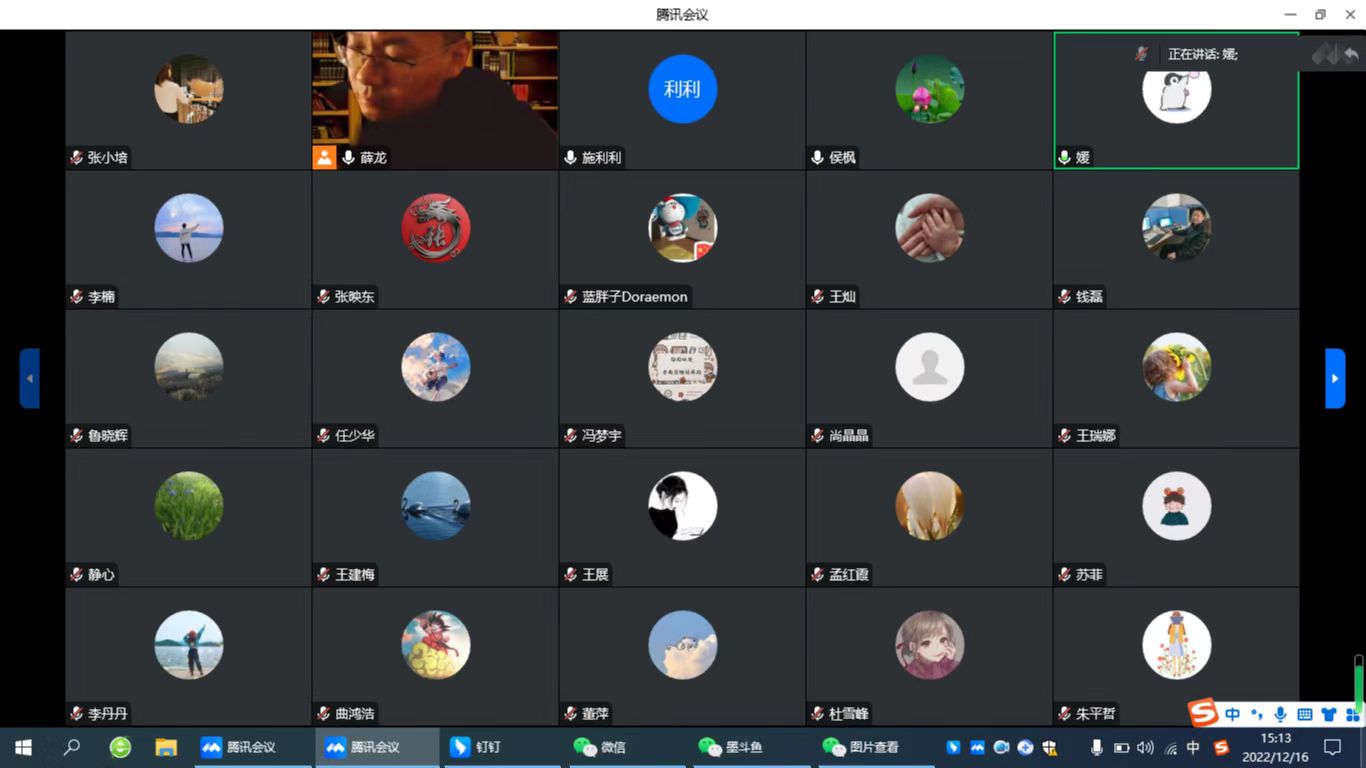Open the system volume control in the tray
The height and width of the screenshot is (768, 1366).
(1145, 747)
